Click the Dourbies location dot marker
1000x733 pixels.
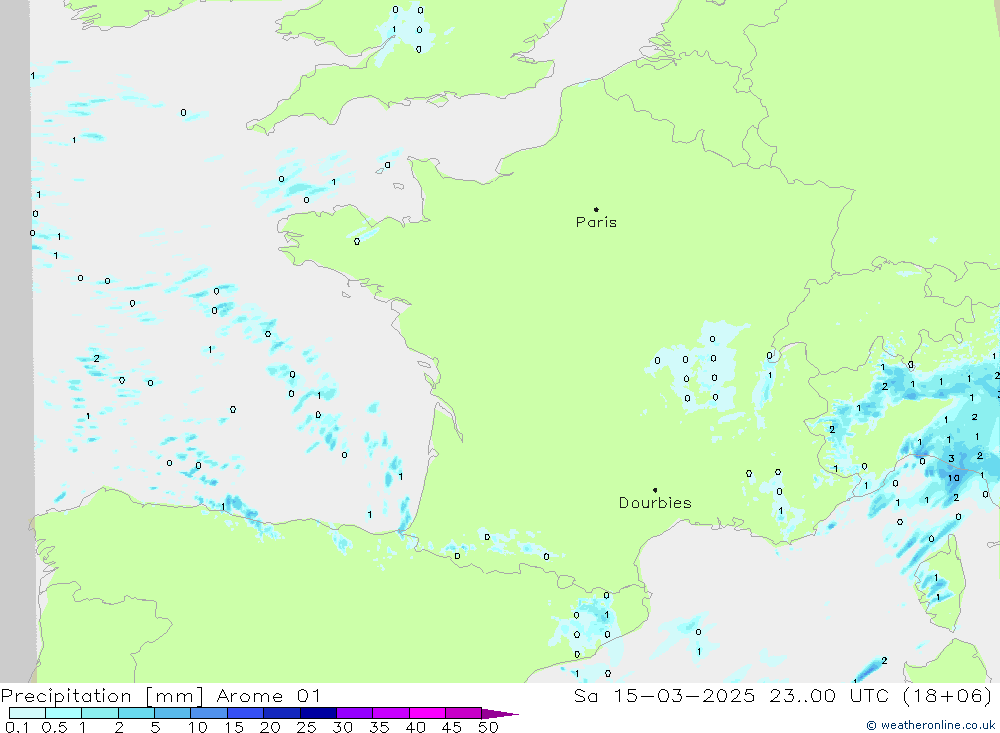[655, 490]
